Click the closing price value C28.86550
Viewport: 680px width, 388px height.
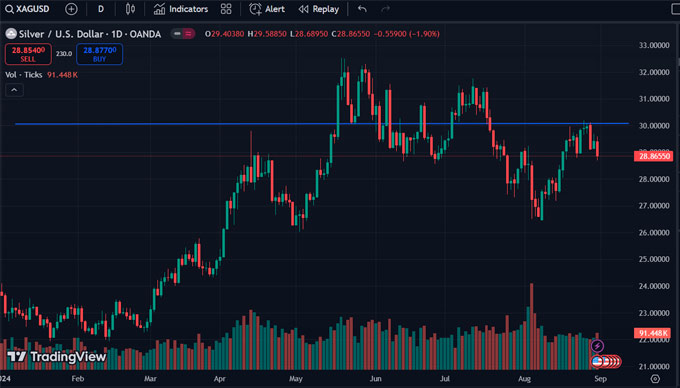(351, 34)
